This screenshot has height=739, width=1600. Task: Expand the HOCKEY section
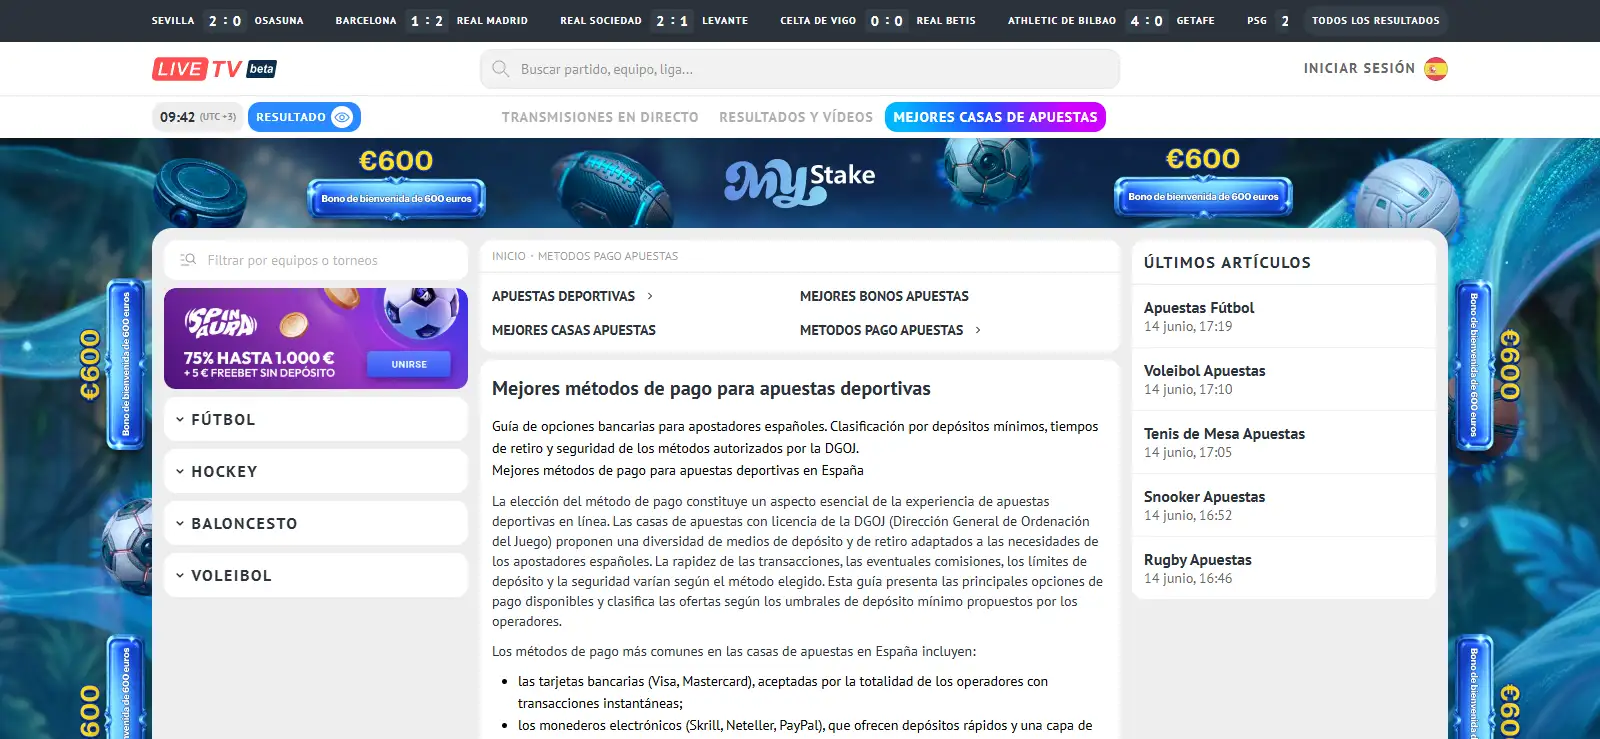(x=316, y=471)
